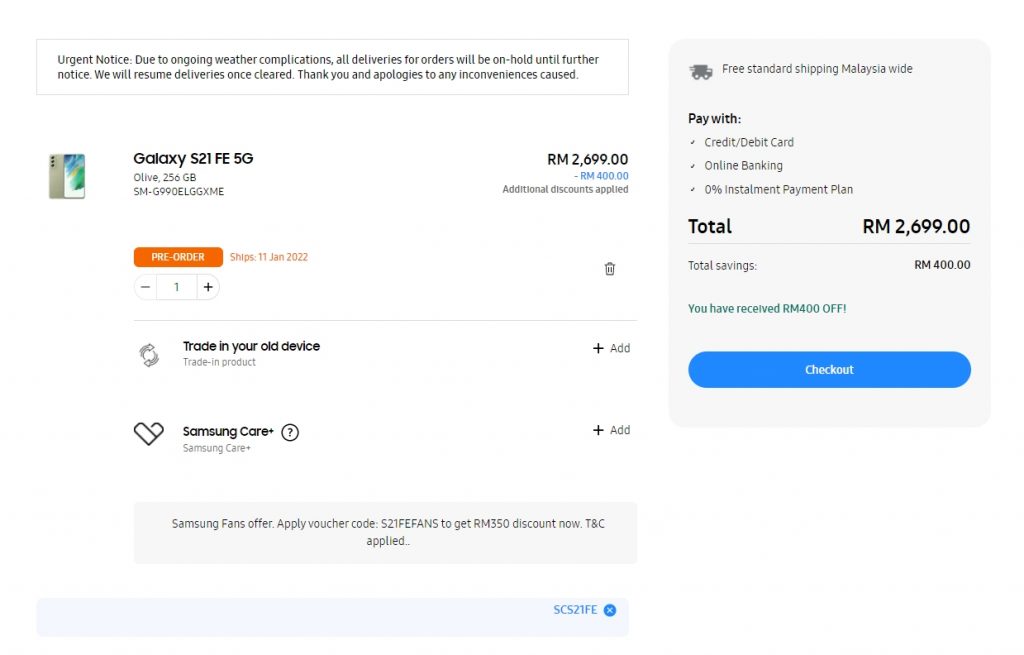Increase quantity with the plus button
The image size is (1024, 655).
click(x=208, y=287)
